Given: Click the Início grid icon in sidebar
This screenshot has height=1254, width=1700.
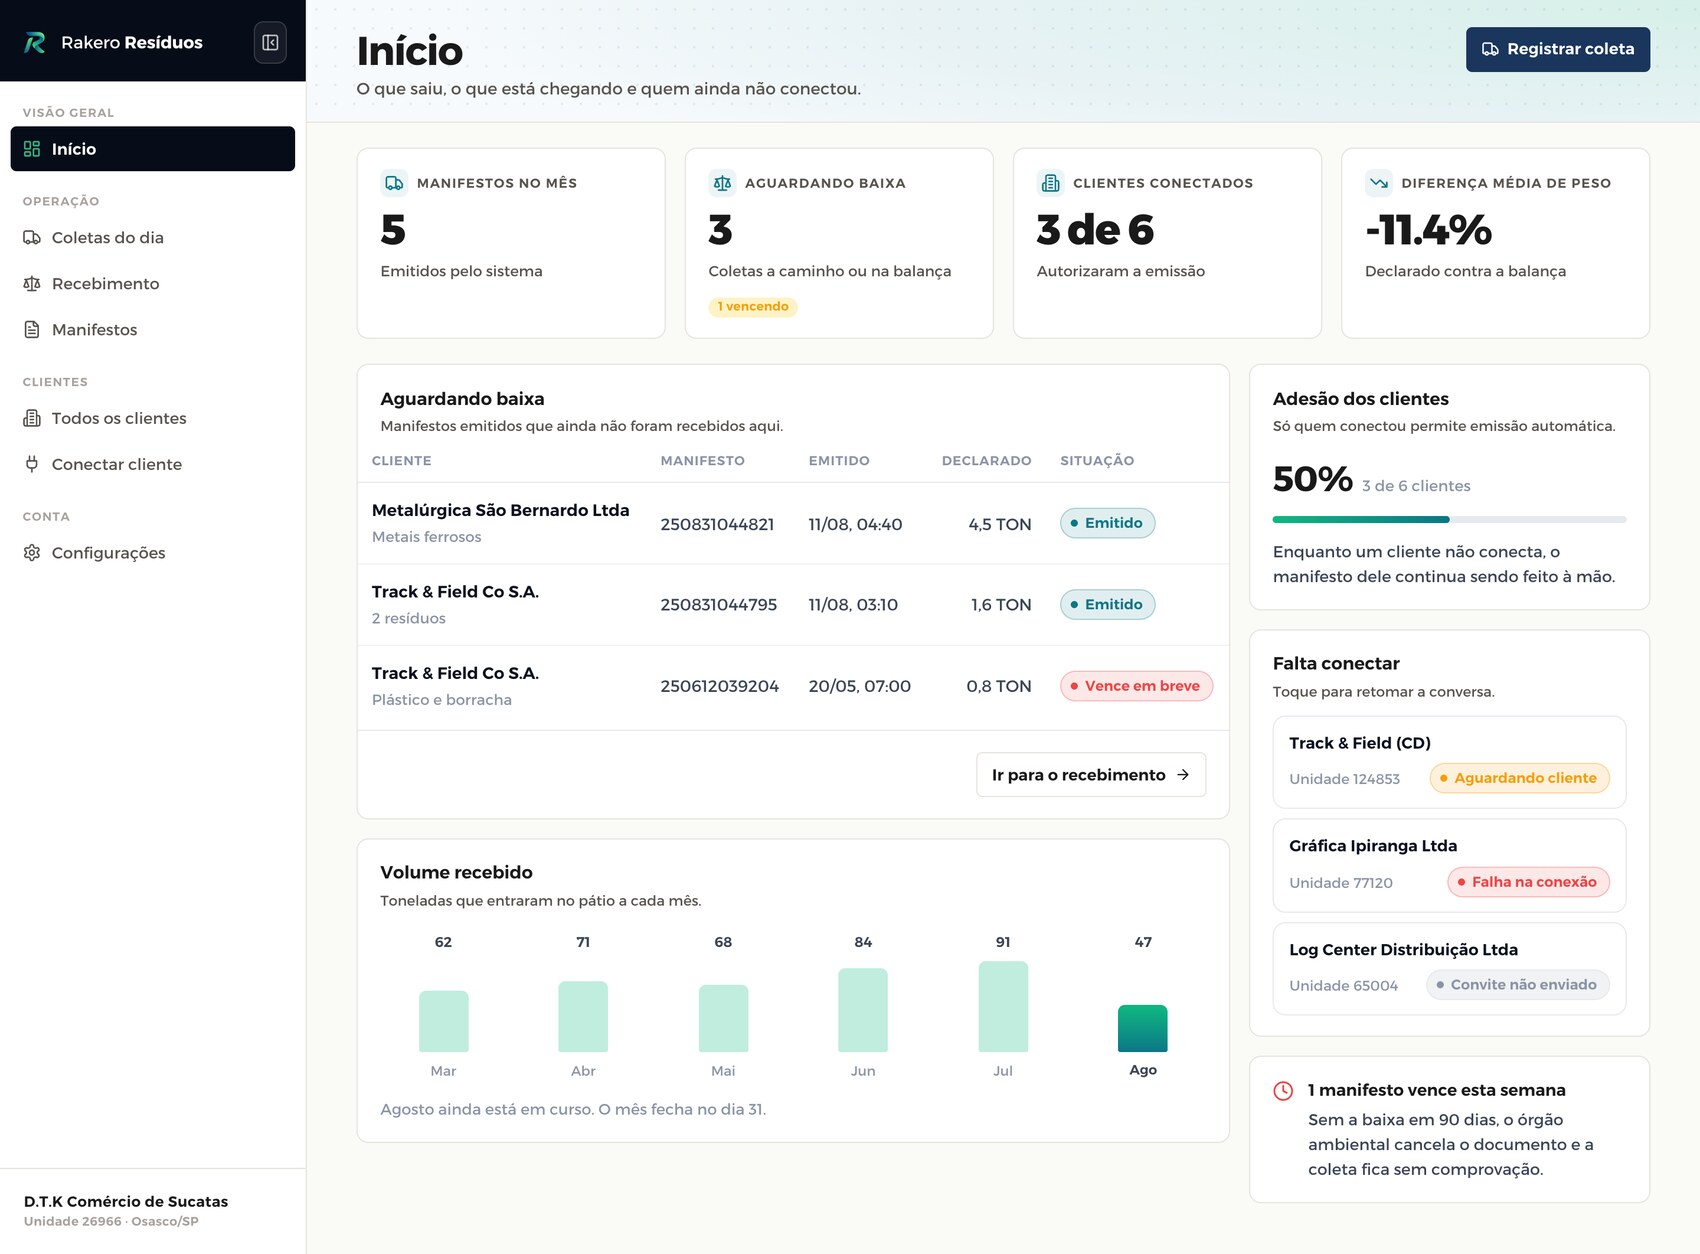Looking at the screenshot, I should [32, 149].
